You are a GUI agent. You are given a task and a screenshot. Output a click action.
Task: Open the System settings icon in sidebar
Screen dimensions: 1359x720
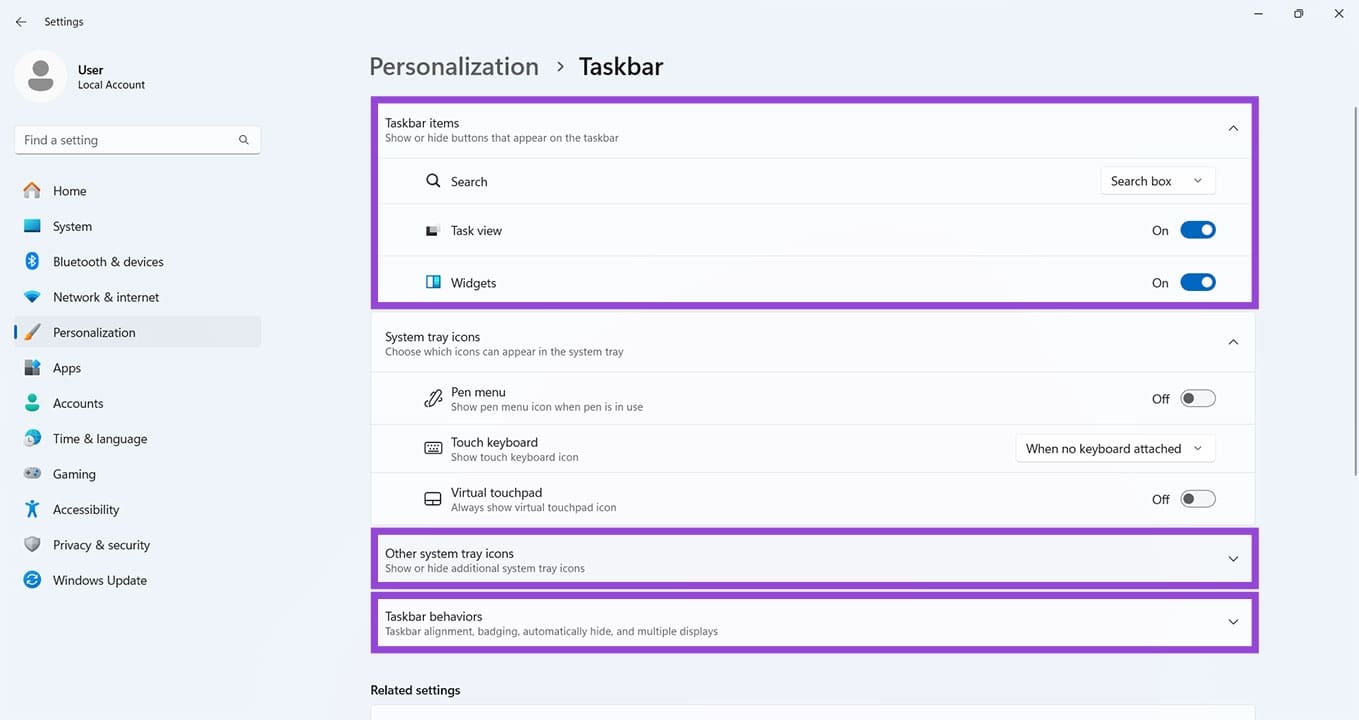pyautogui.click(x=32, y=226)
